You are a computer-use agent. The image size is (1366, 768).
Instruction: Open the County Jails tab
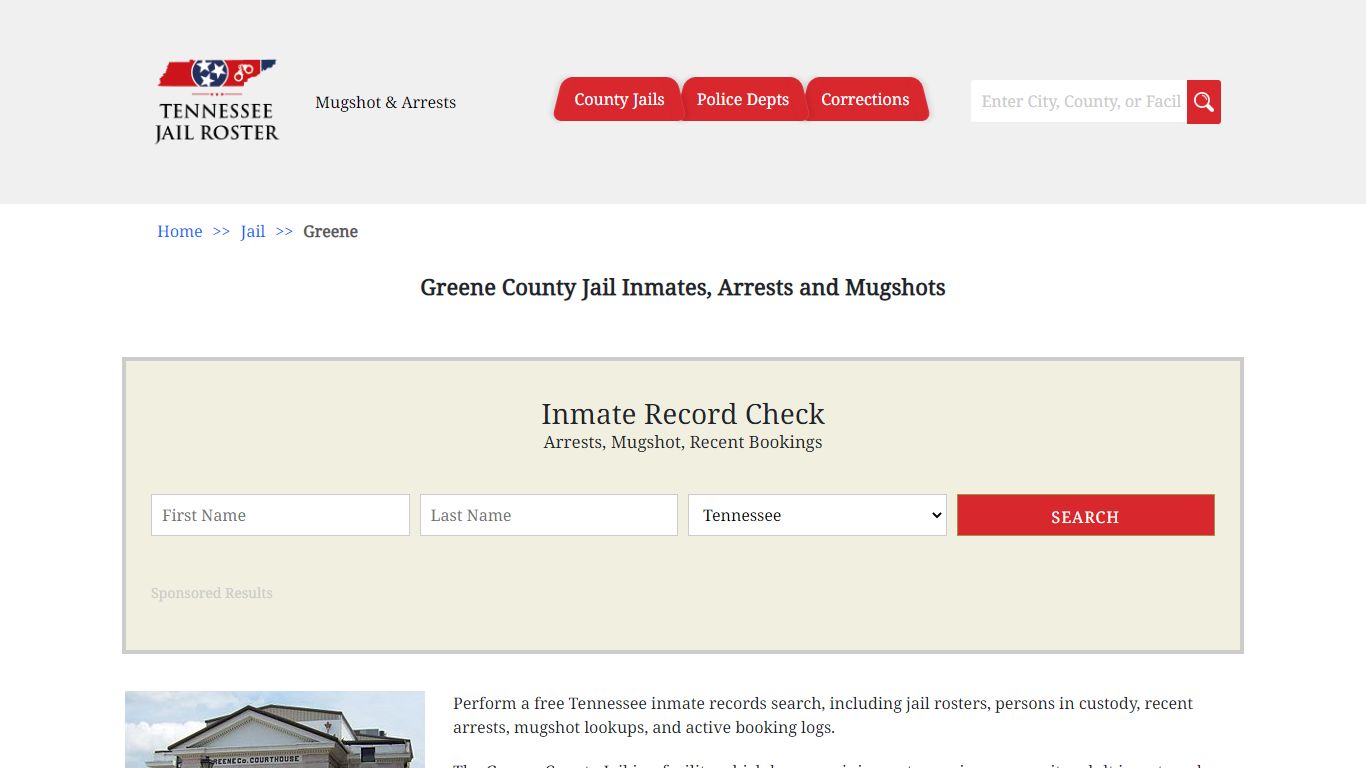click(x=619, y=99)
